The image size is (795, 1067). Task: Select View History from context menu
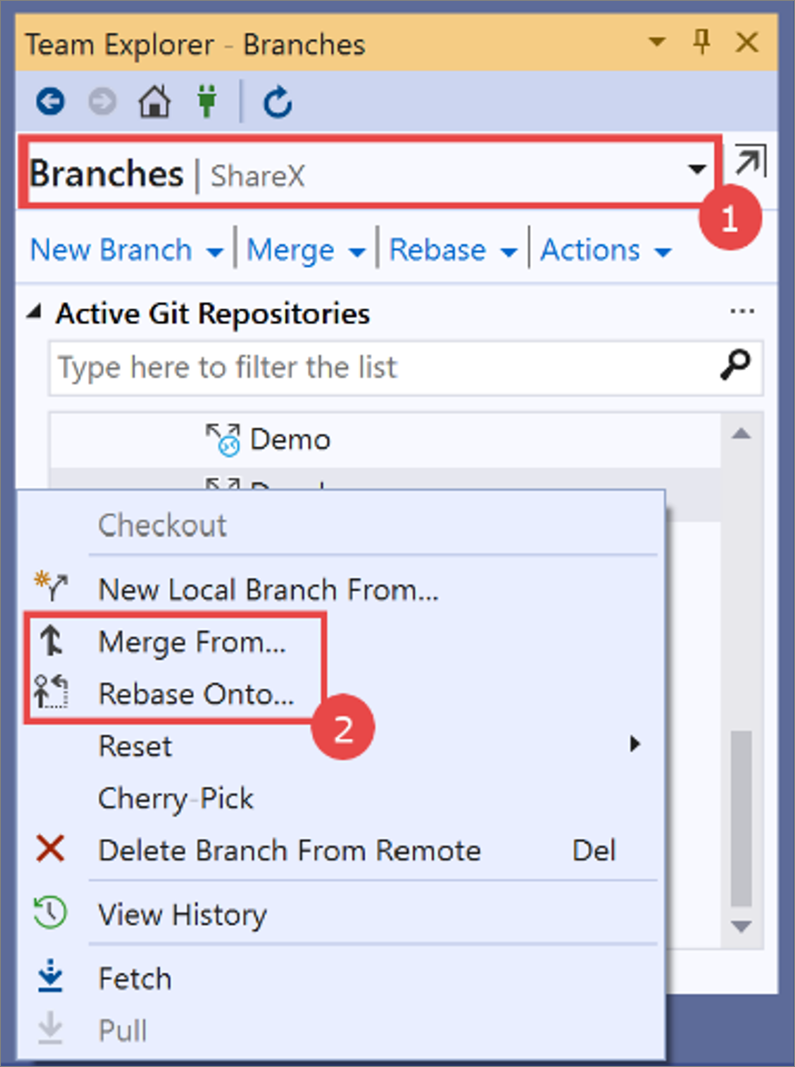182,914
